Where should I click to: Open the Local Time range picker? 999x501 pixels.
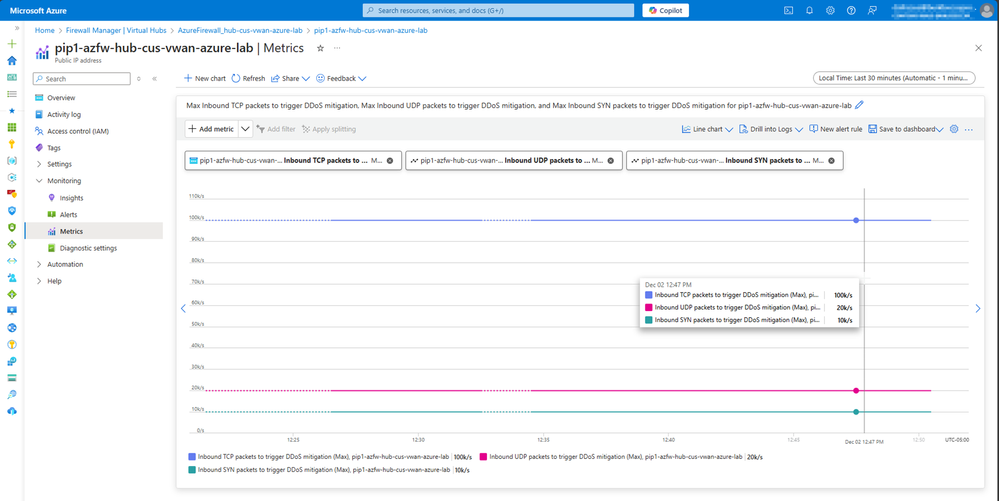click(894, 78)
